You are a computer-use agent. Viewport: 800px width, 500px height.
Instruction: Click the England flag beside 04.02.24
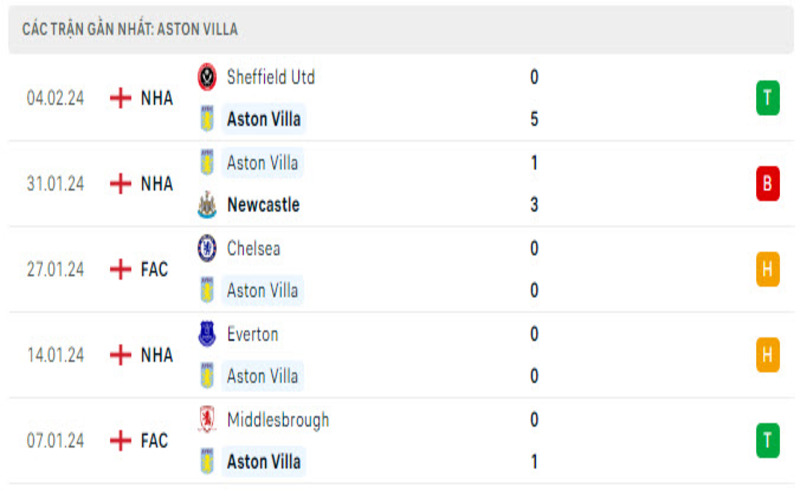[x=121, y=98]
